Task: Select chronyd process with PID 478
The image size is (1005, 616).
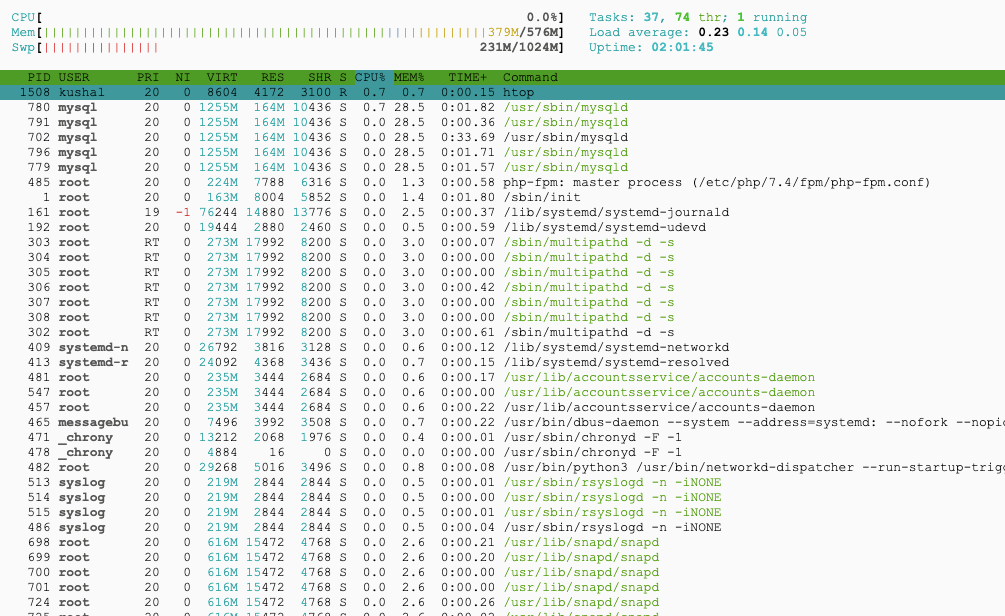Action: pyautogui.click(x=502, y=453)
